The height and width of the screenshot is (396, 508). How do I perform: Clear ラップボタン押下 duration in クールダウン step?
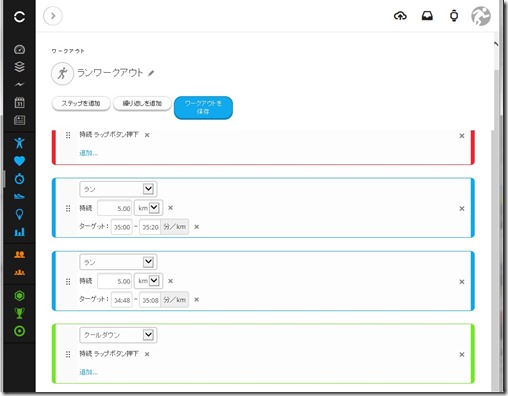(147, 354)
